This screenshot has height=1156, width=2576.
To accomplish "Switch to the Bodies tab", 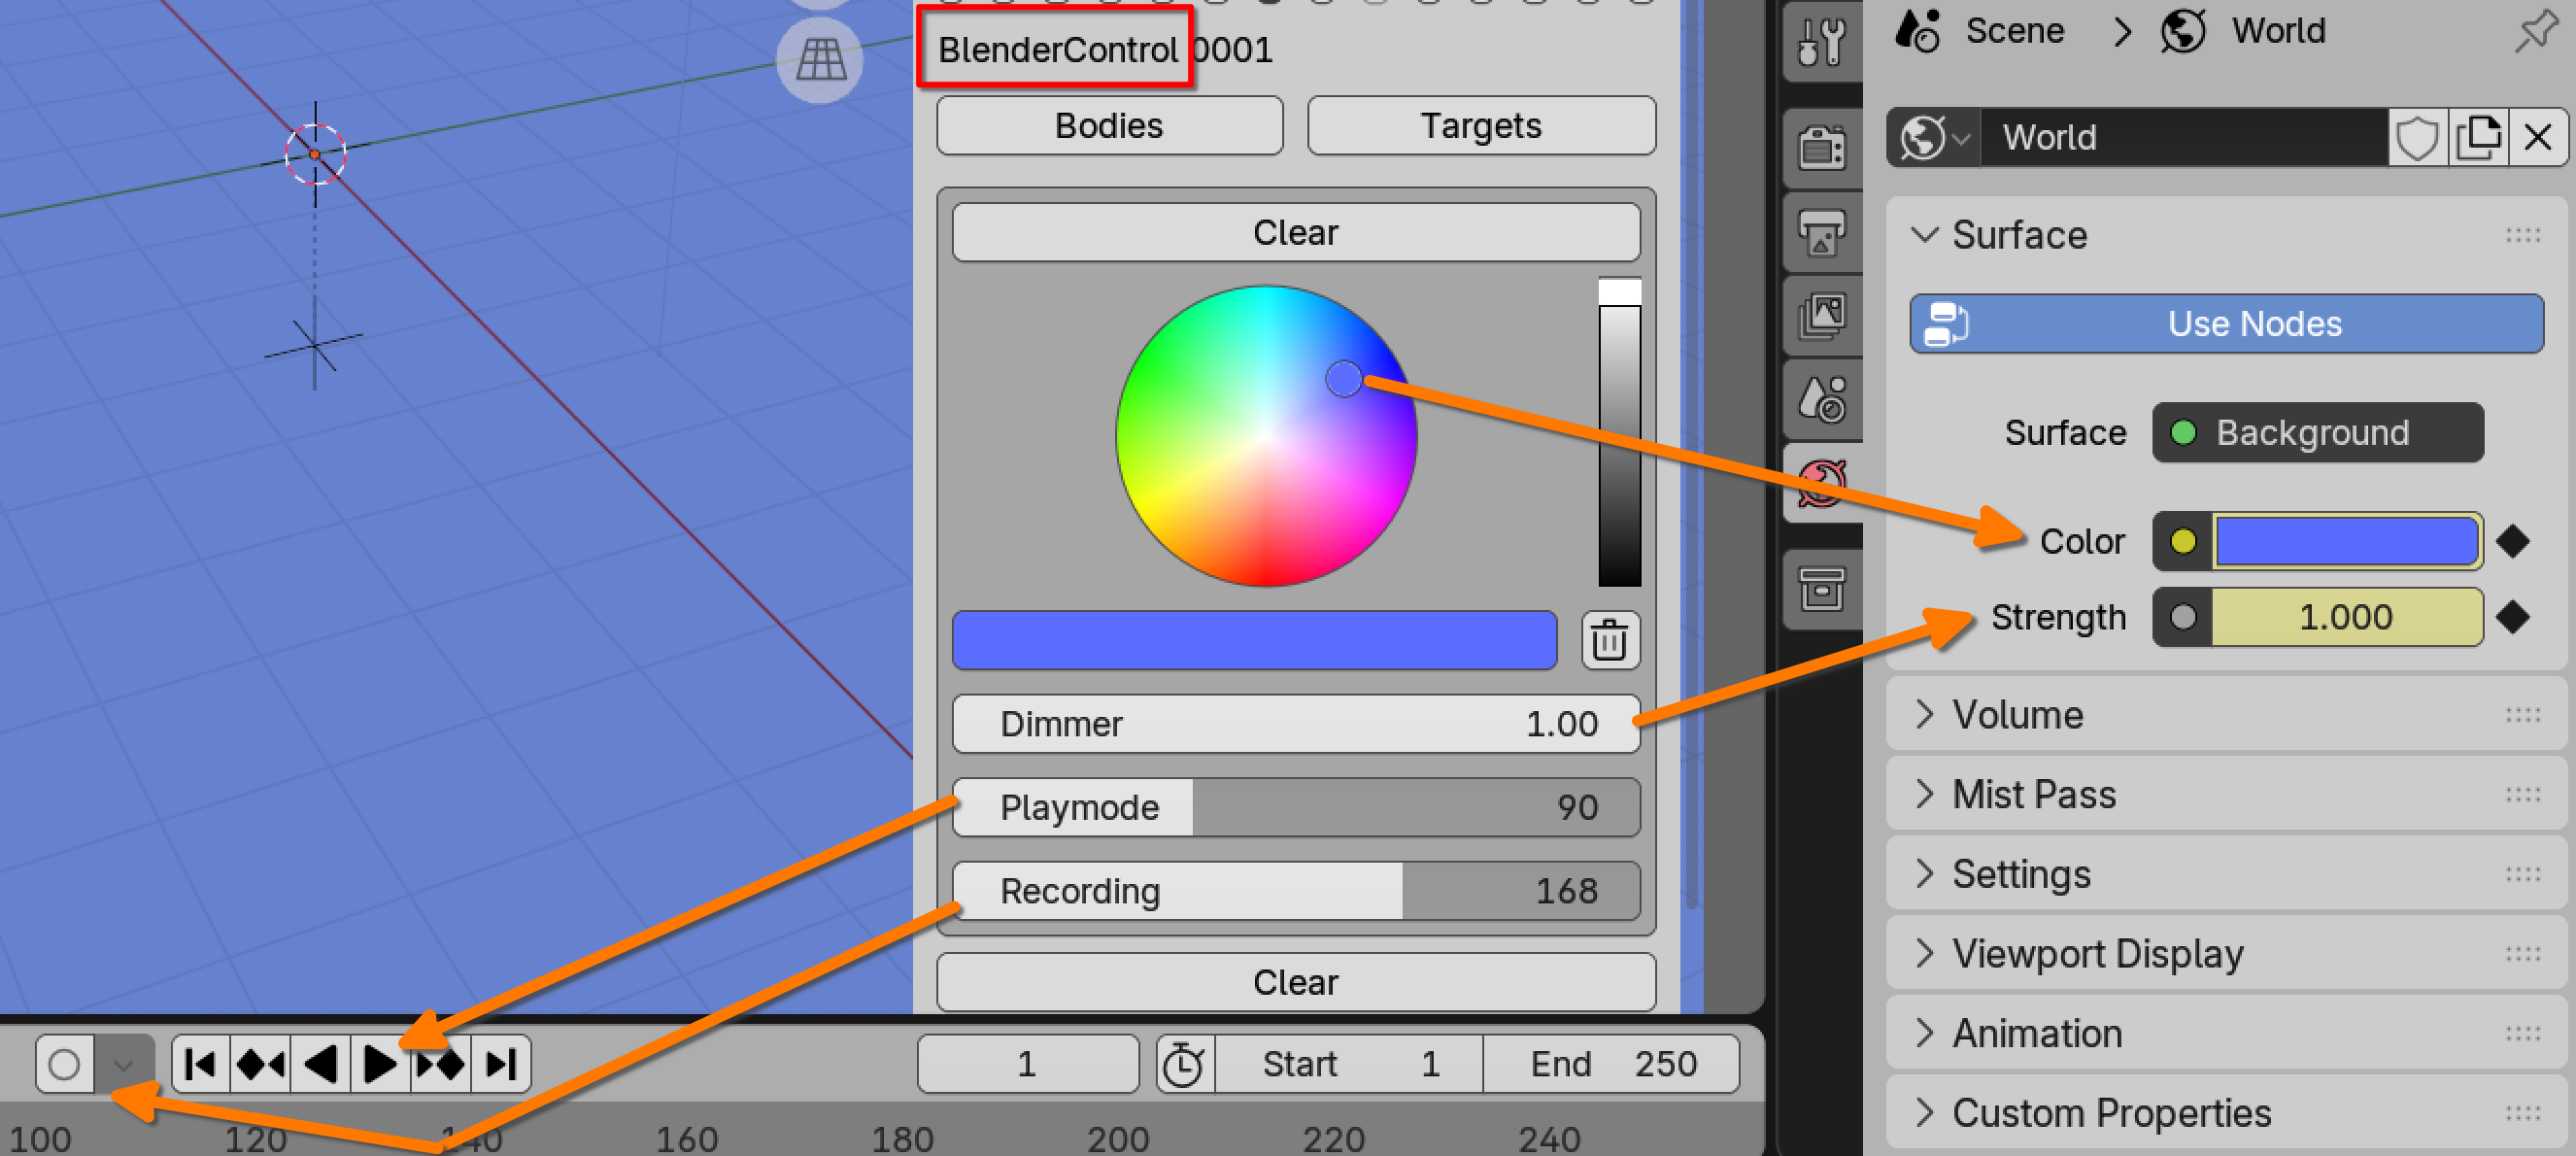I will (x=1109, y=126).
